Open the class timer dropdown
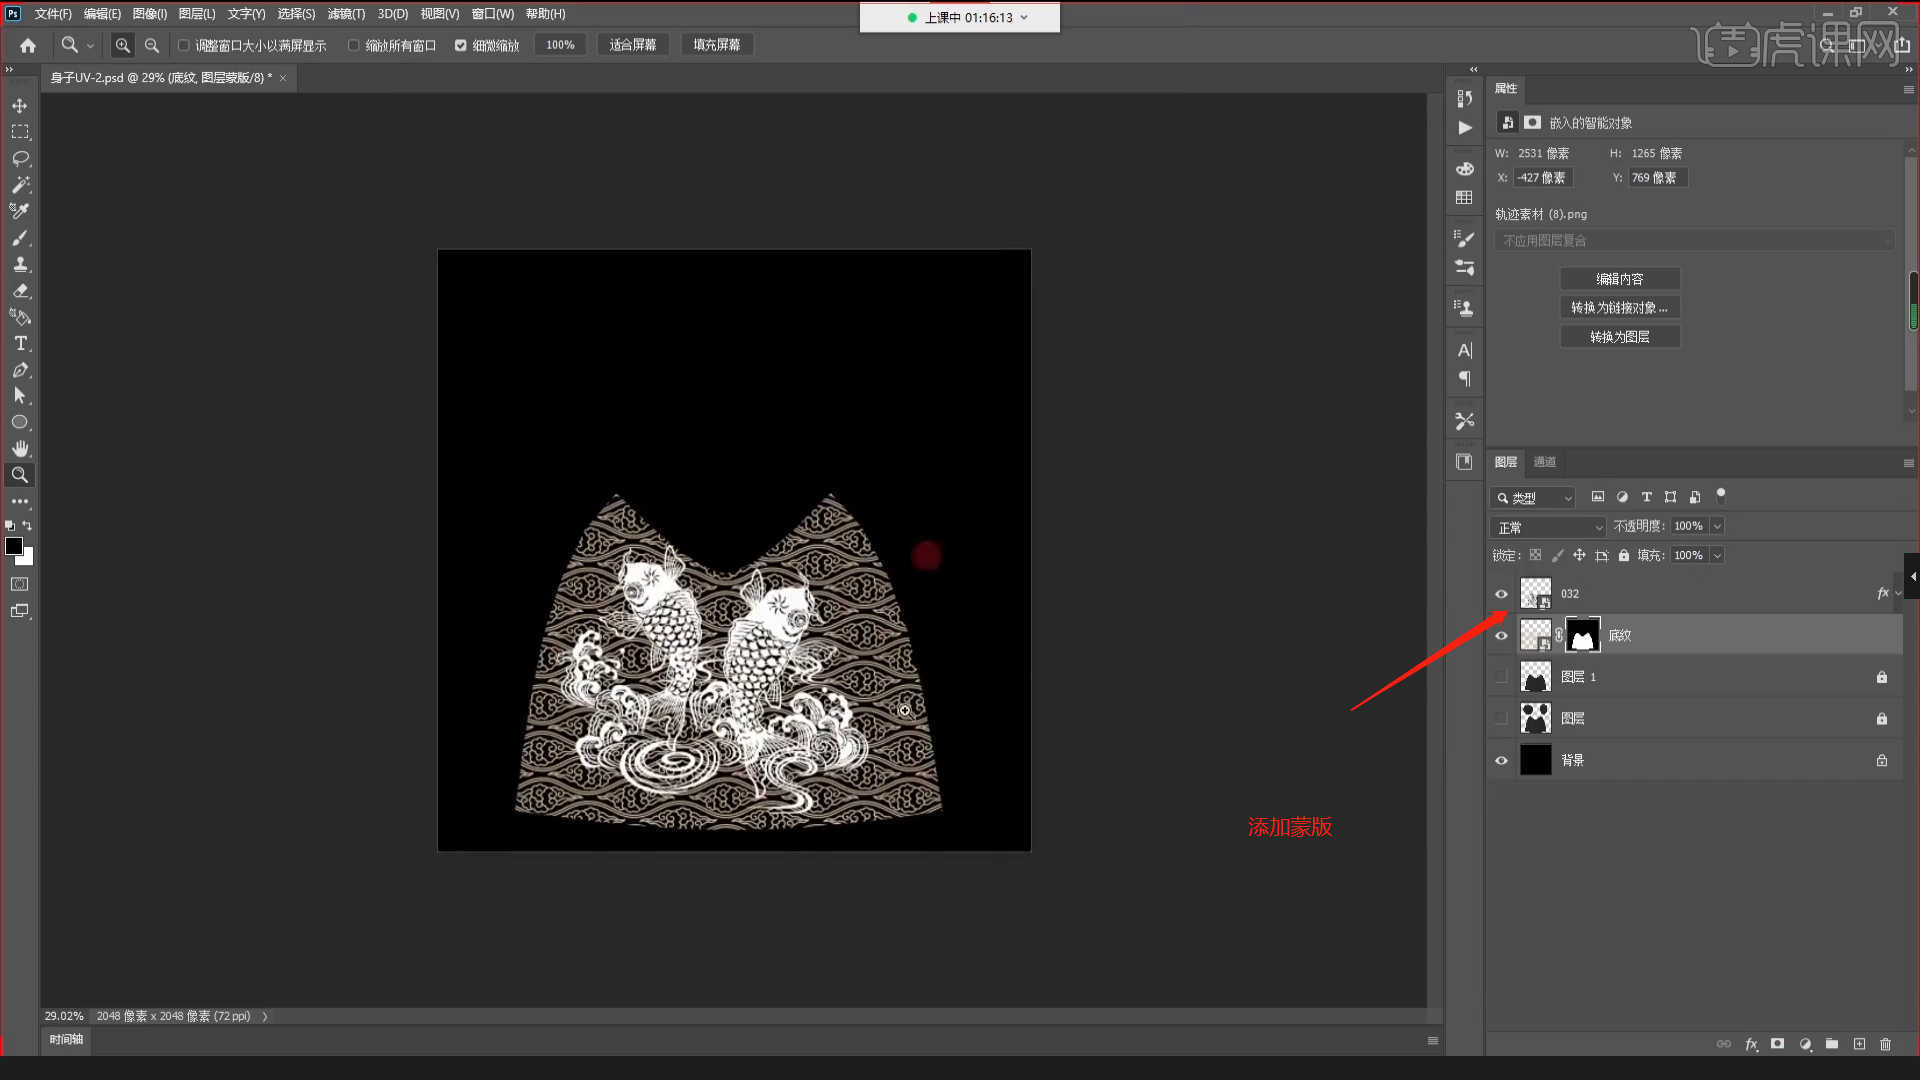The width and height of the screenshot is (1920, 1080). pos(1024,17)
